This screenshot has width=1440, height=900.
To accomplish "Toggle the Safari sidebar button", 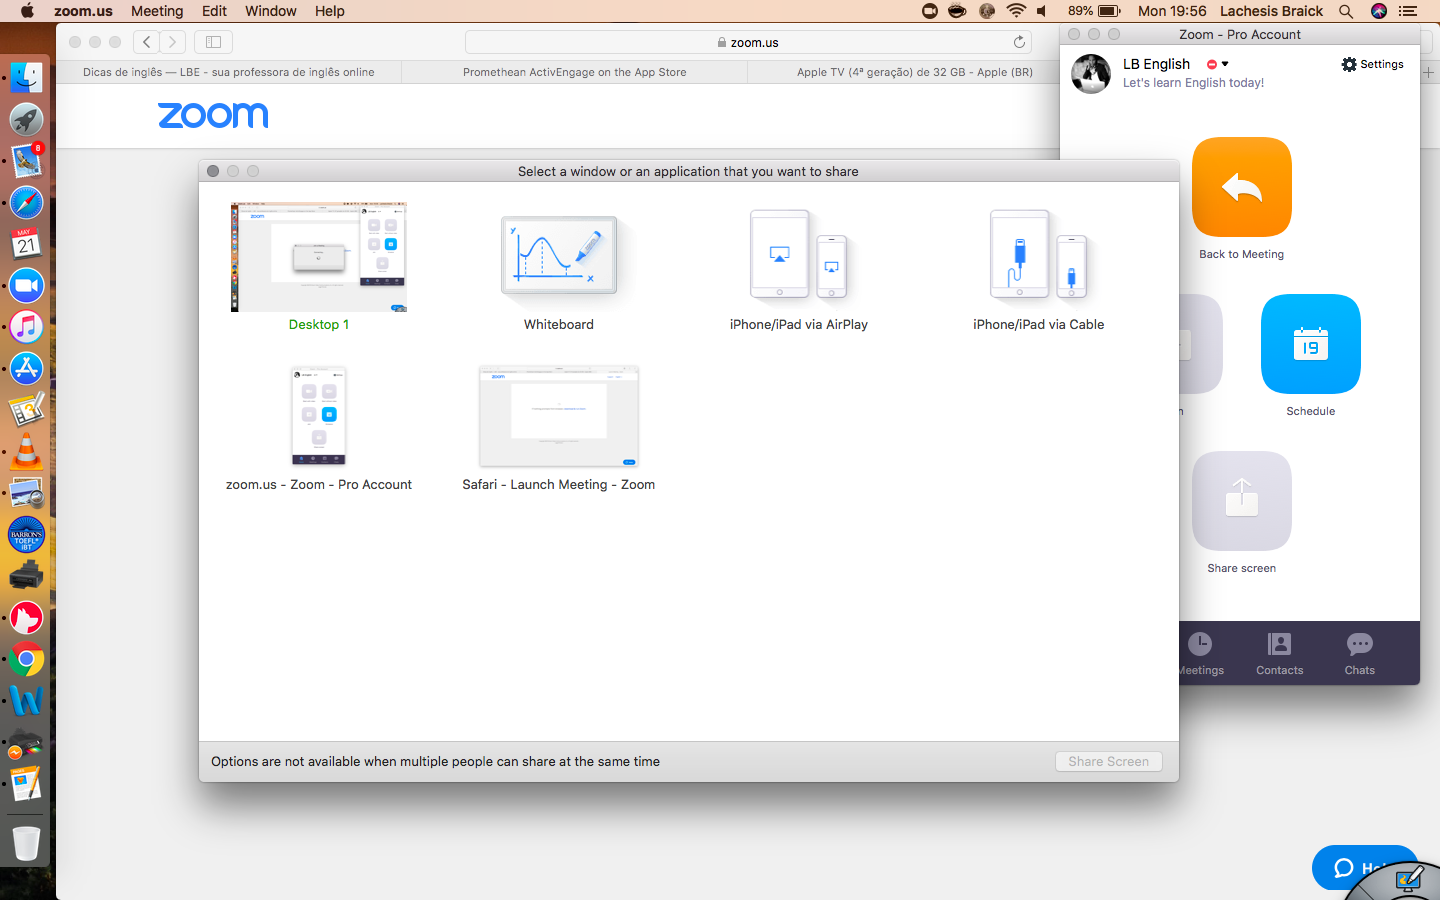I will click(213, 42).
